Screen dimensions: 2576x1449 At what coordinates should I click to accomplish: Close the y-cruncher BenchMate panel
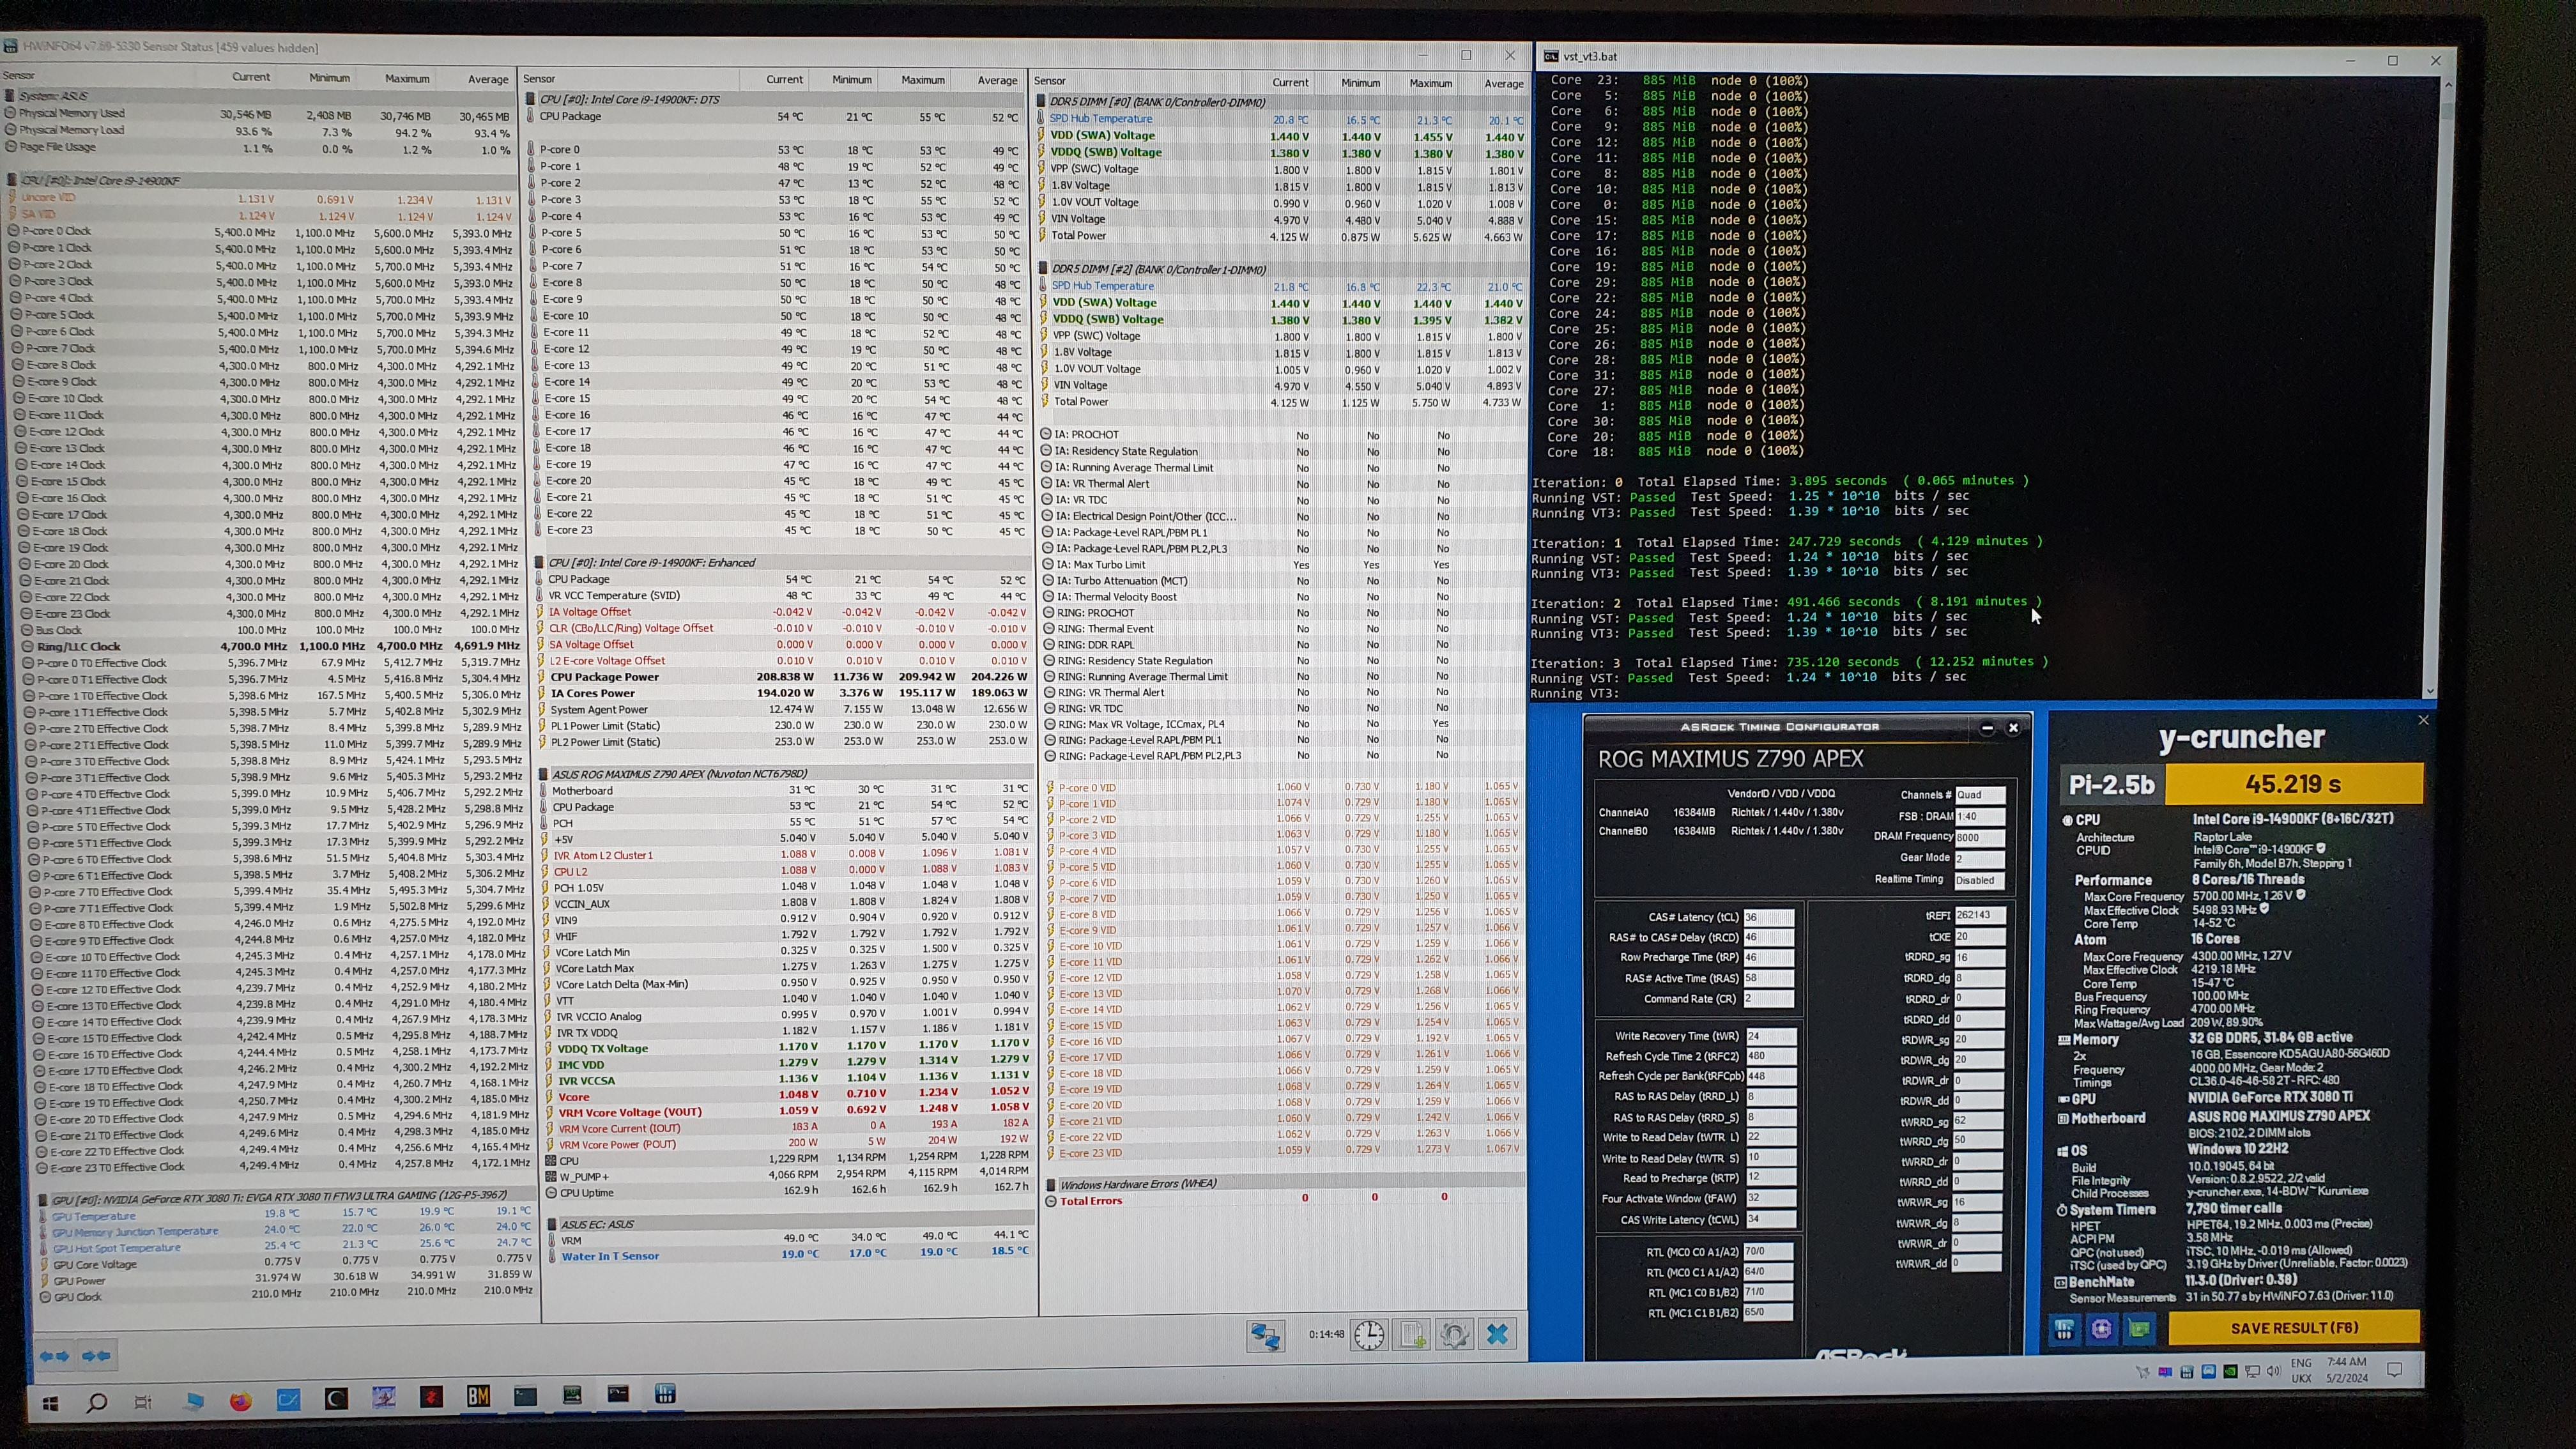(2423, 720)
